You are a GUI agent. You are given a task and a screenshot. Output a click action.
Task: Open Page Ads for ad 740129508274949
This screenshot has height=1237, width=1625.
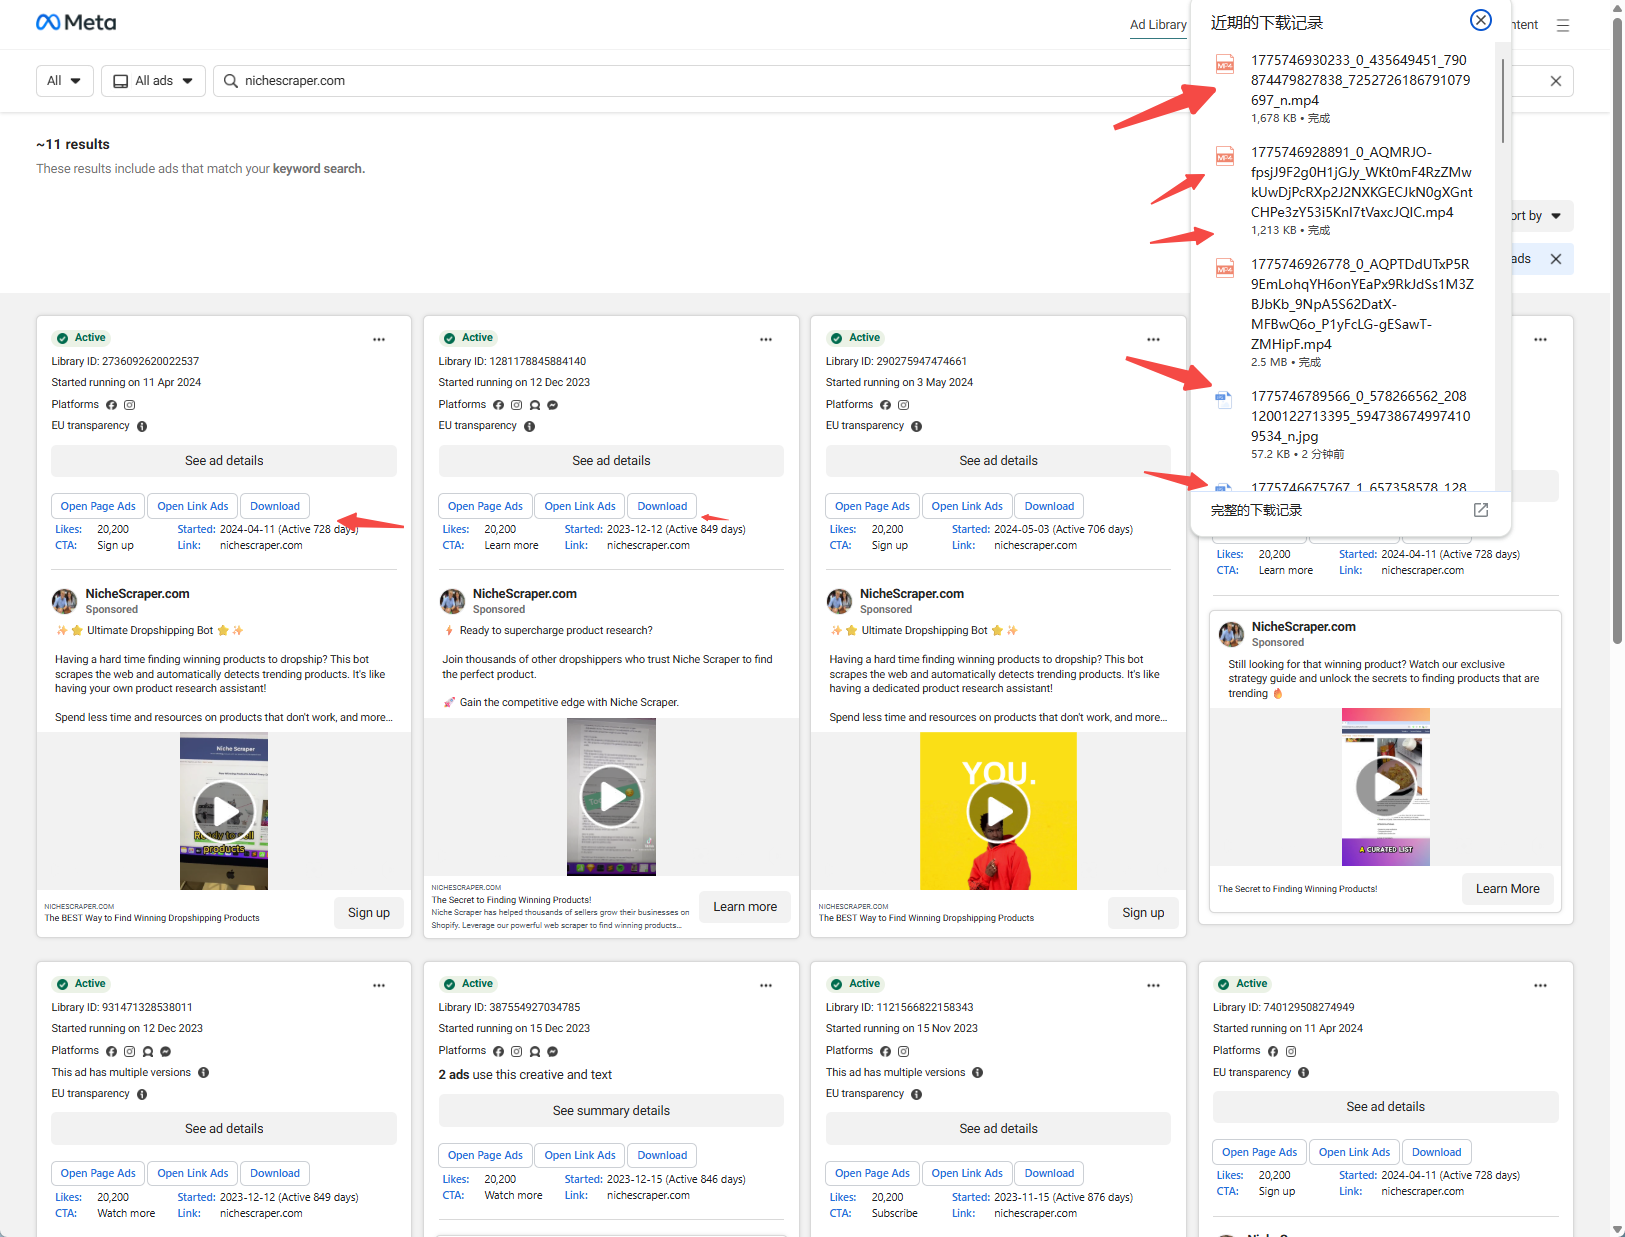[x=1260, y=1152]
